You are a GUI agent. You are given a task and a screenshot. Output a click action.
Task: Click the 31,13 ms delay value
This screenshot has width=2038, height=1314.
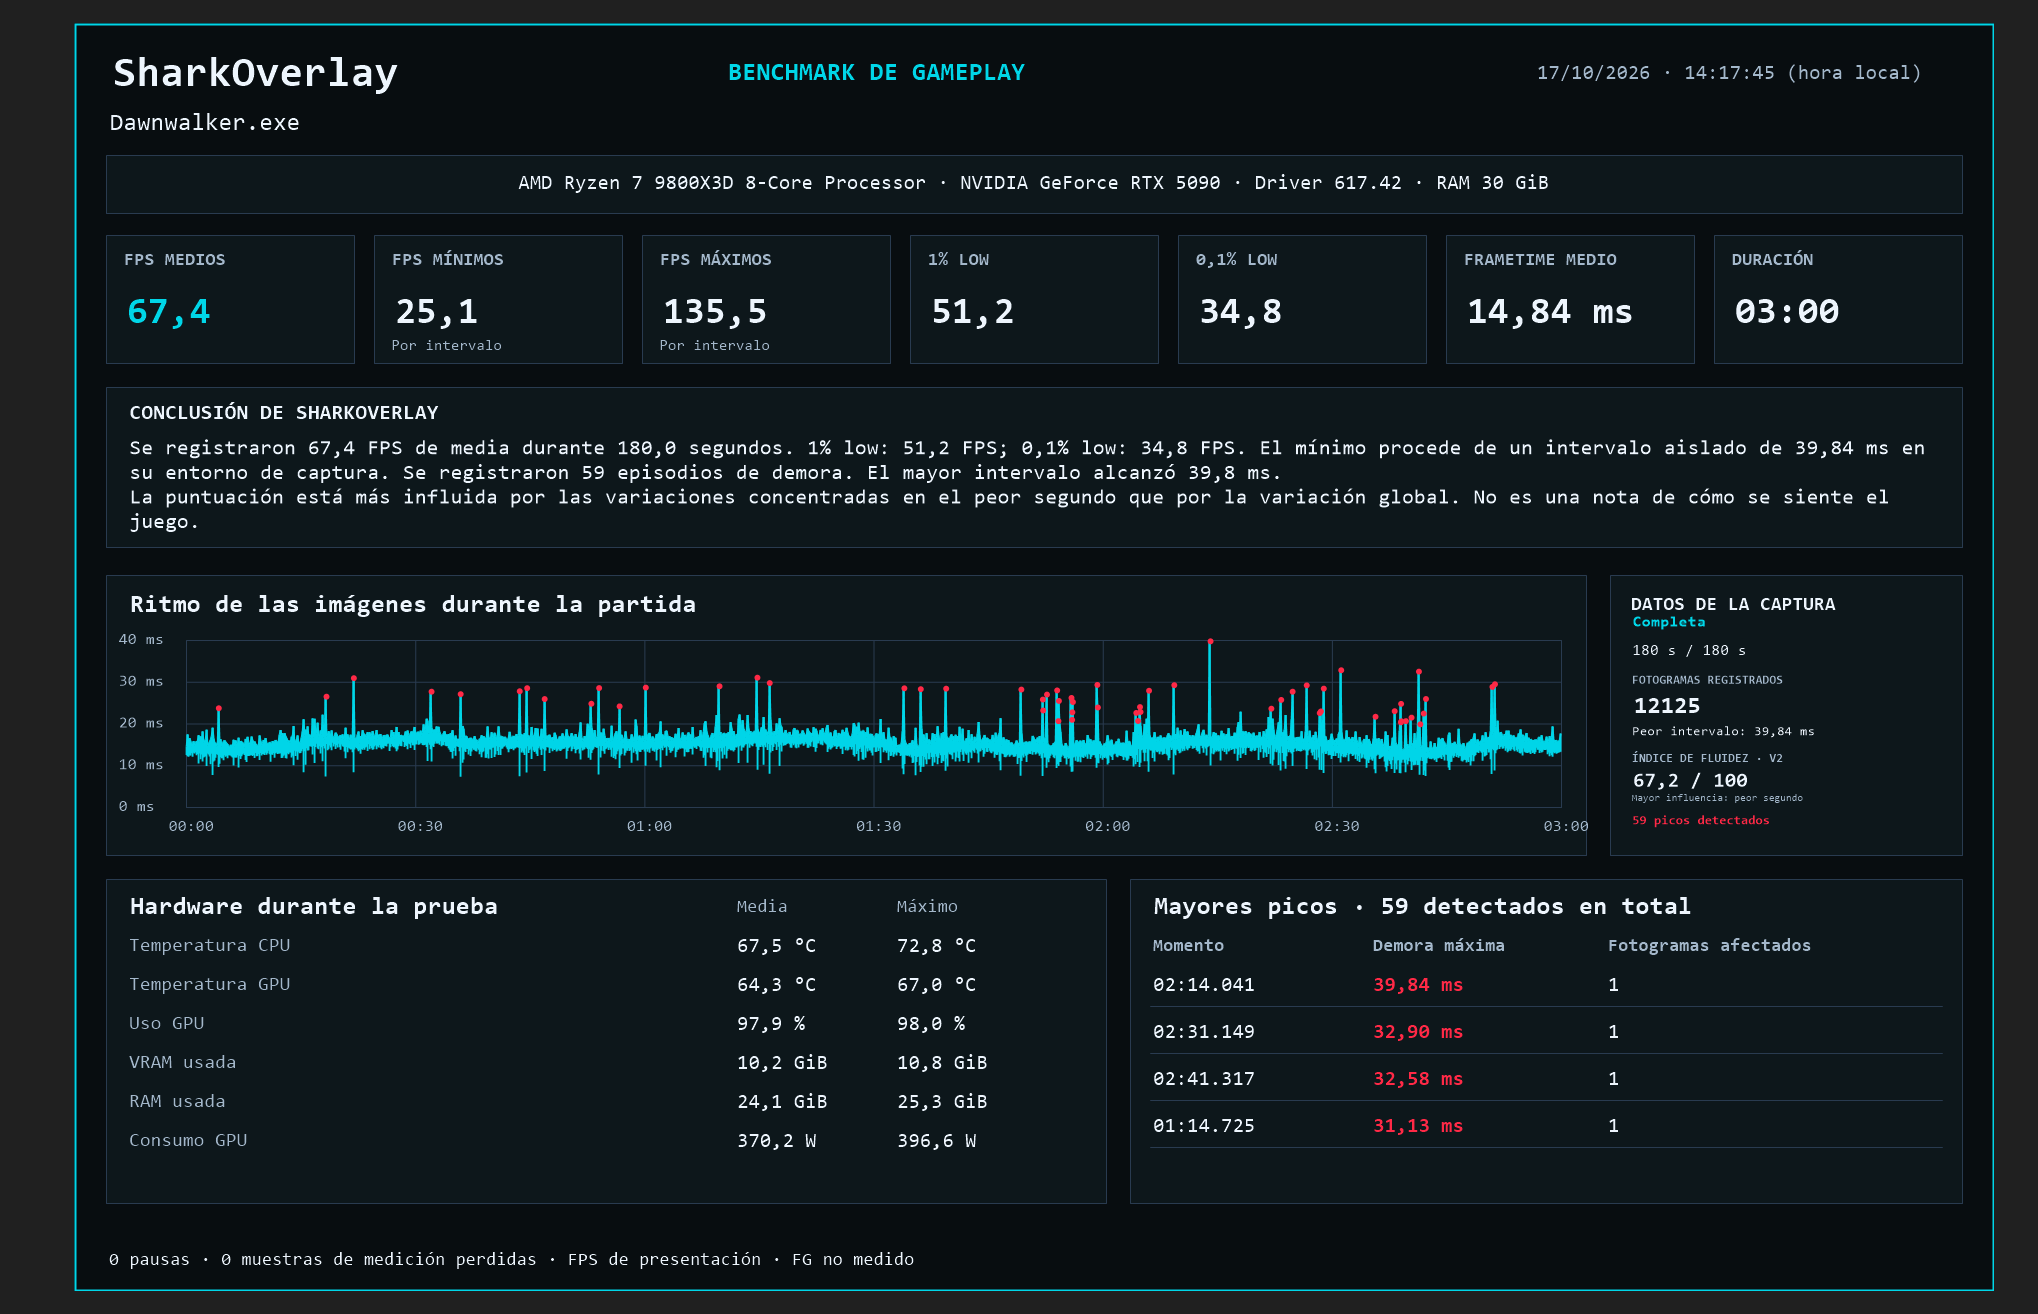[1418, 1126]
